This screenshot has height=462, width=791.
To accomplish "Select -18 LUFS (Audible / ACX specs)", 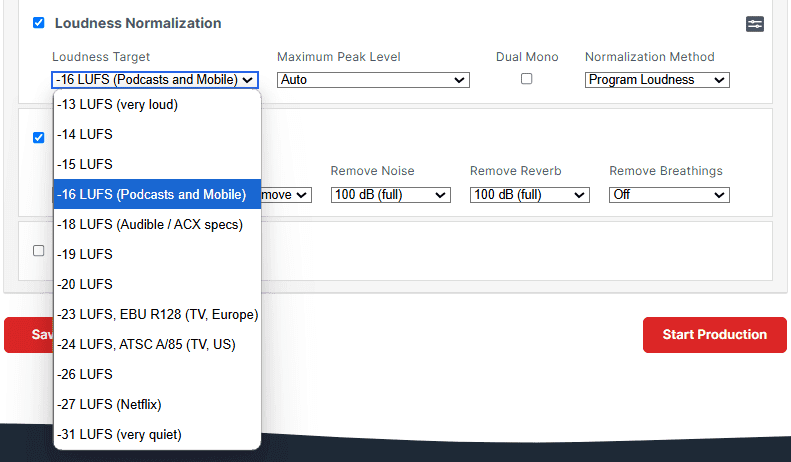I will pyautogui.click(x=157, y=224).
